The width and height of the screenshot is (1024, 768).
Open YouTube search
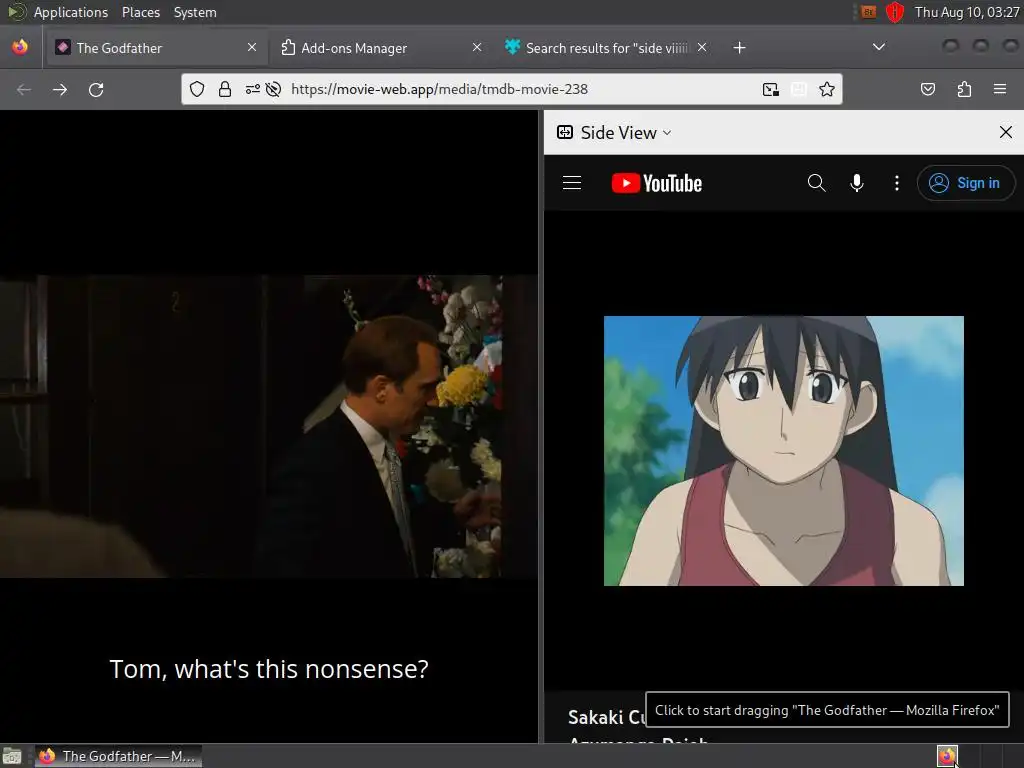816,183
